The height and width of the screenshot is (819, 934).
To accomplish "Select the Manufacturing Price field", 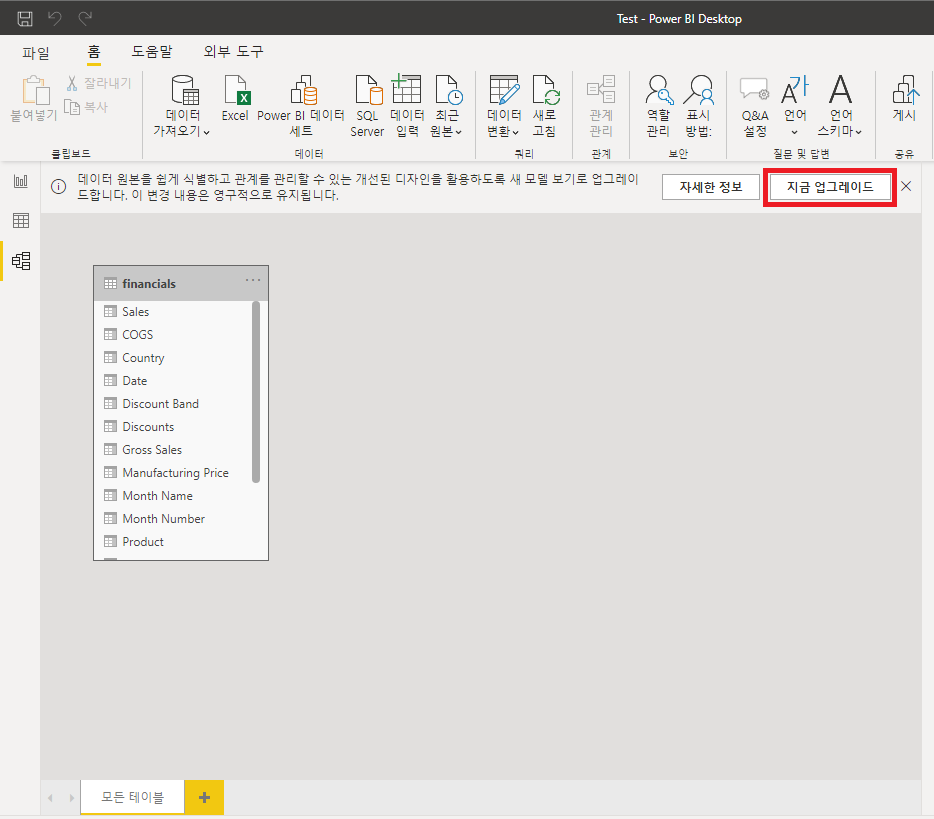I will point(177,472).
